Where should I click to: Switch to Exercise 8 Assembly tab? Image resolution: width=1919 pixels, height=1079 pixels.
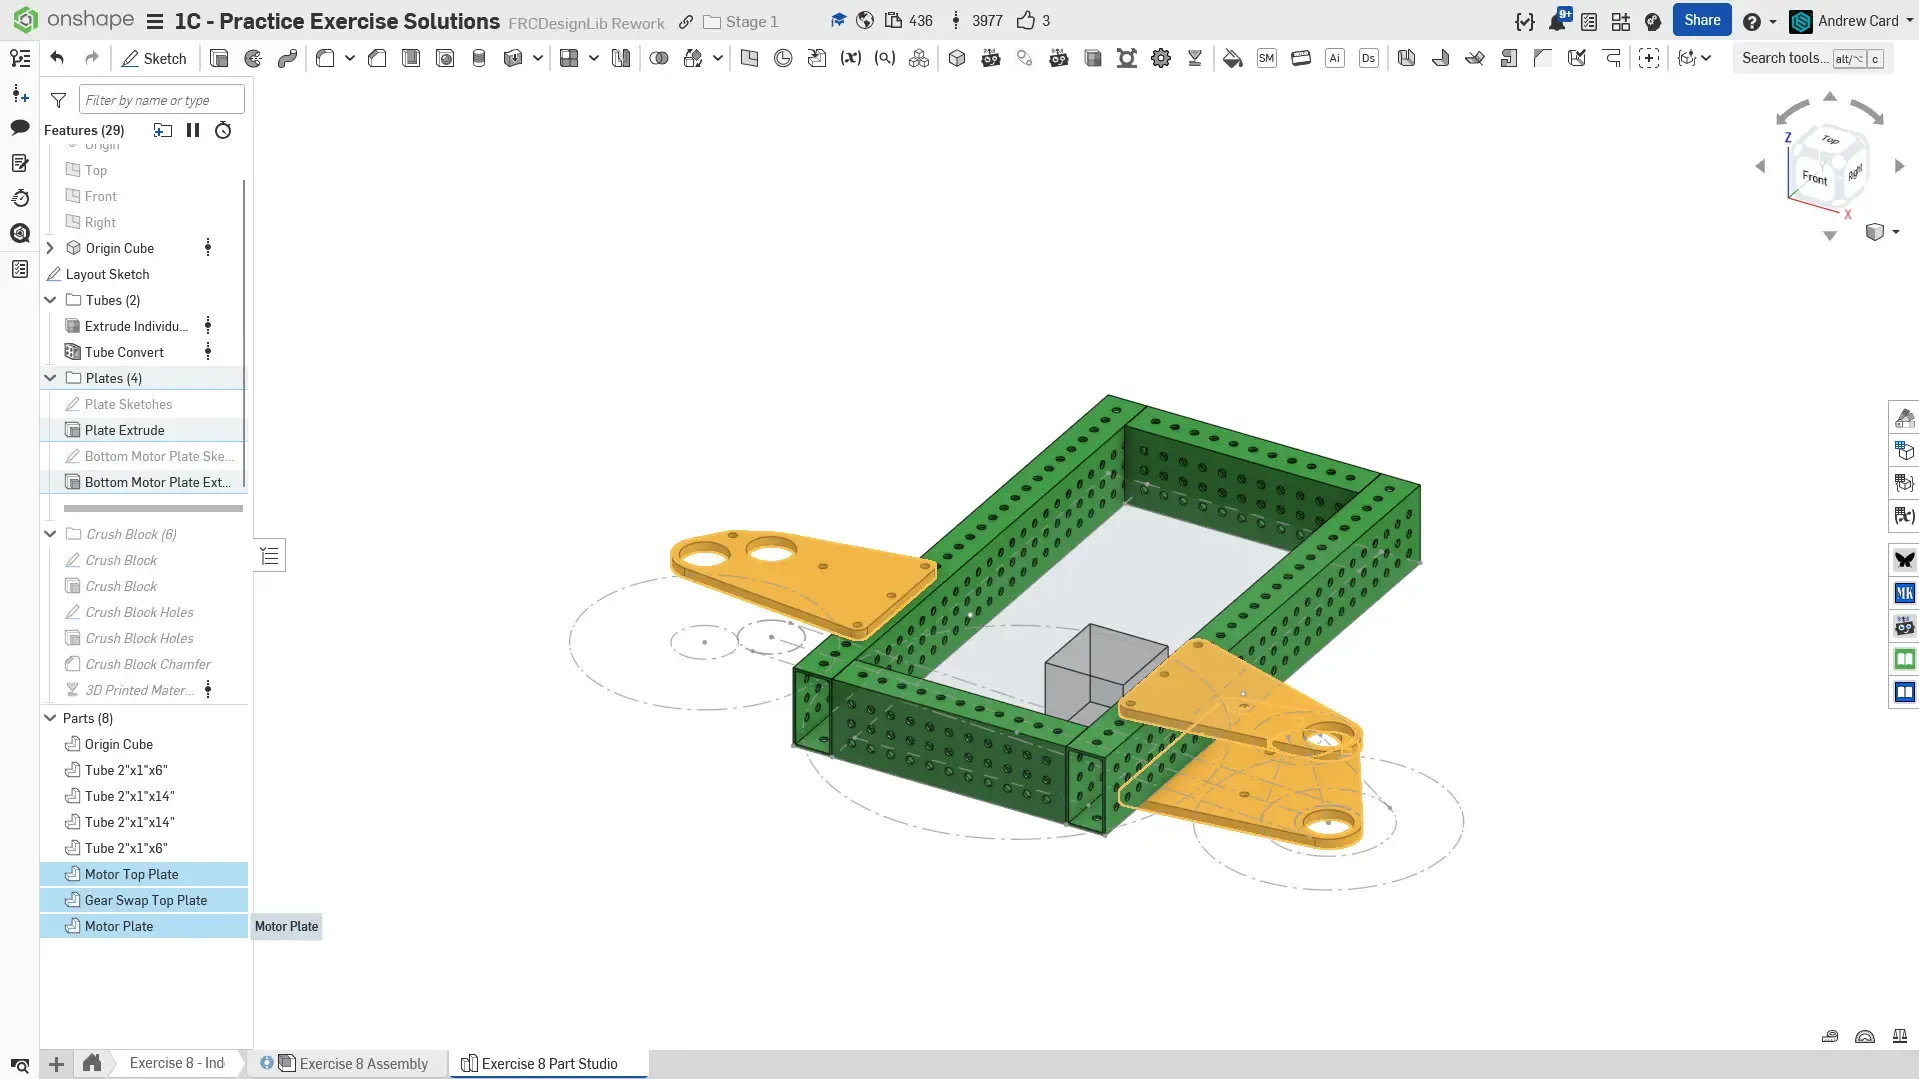[362, 1063]
